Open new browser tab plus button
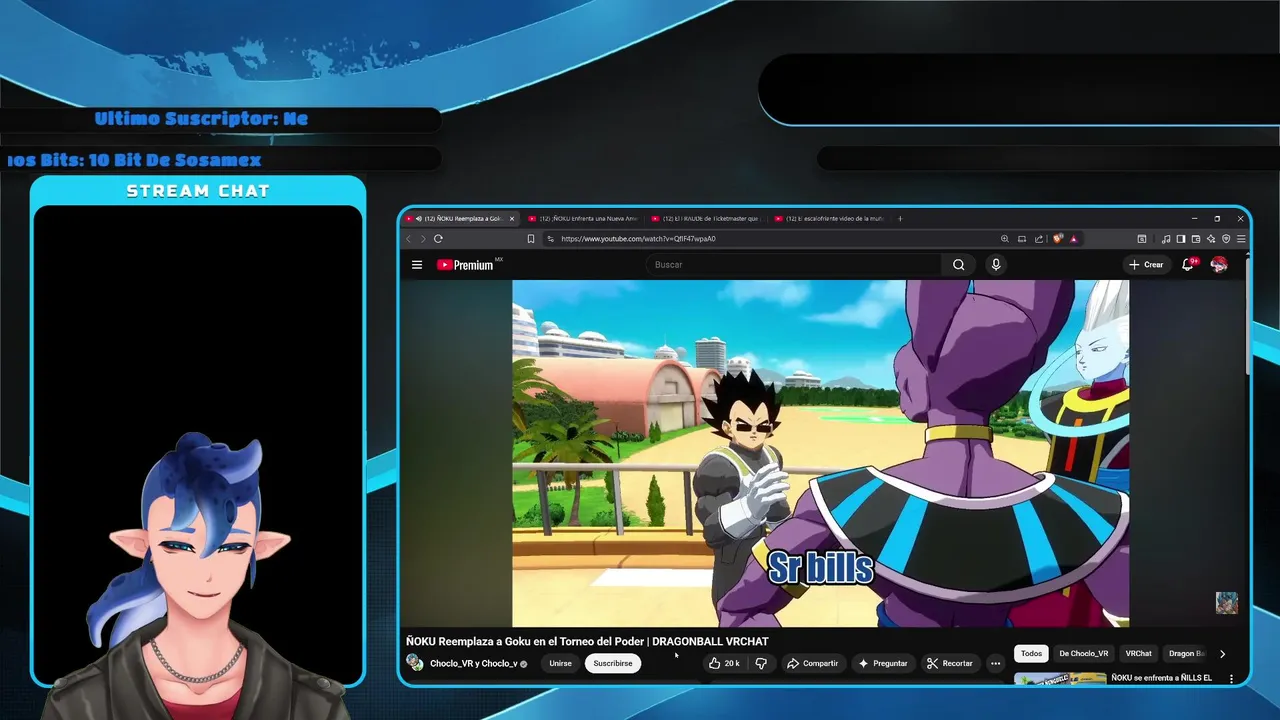1280x720 pixels. coord(899,218)
